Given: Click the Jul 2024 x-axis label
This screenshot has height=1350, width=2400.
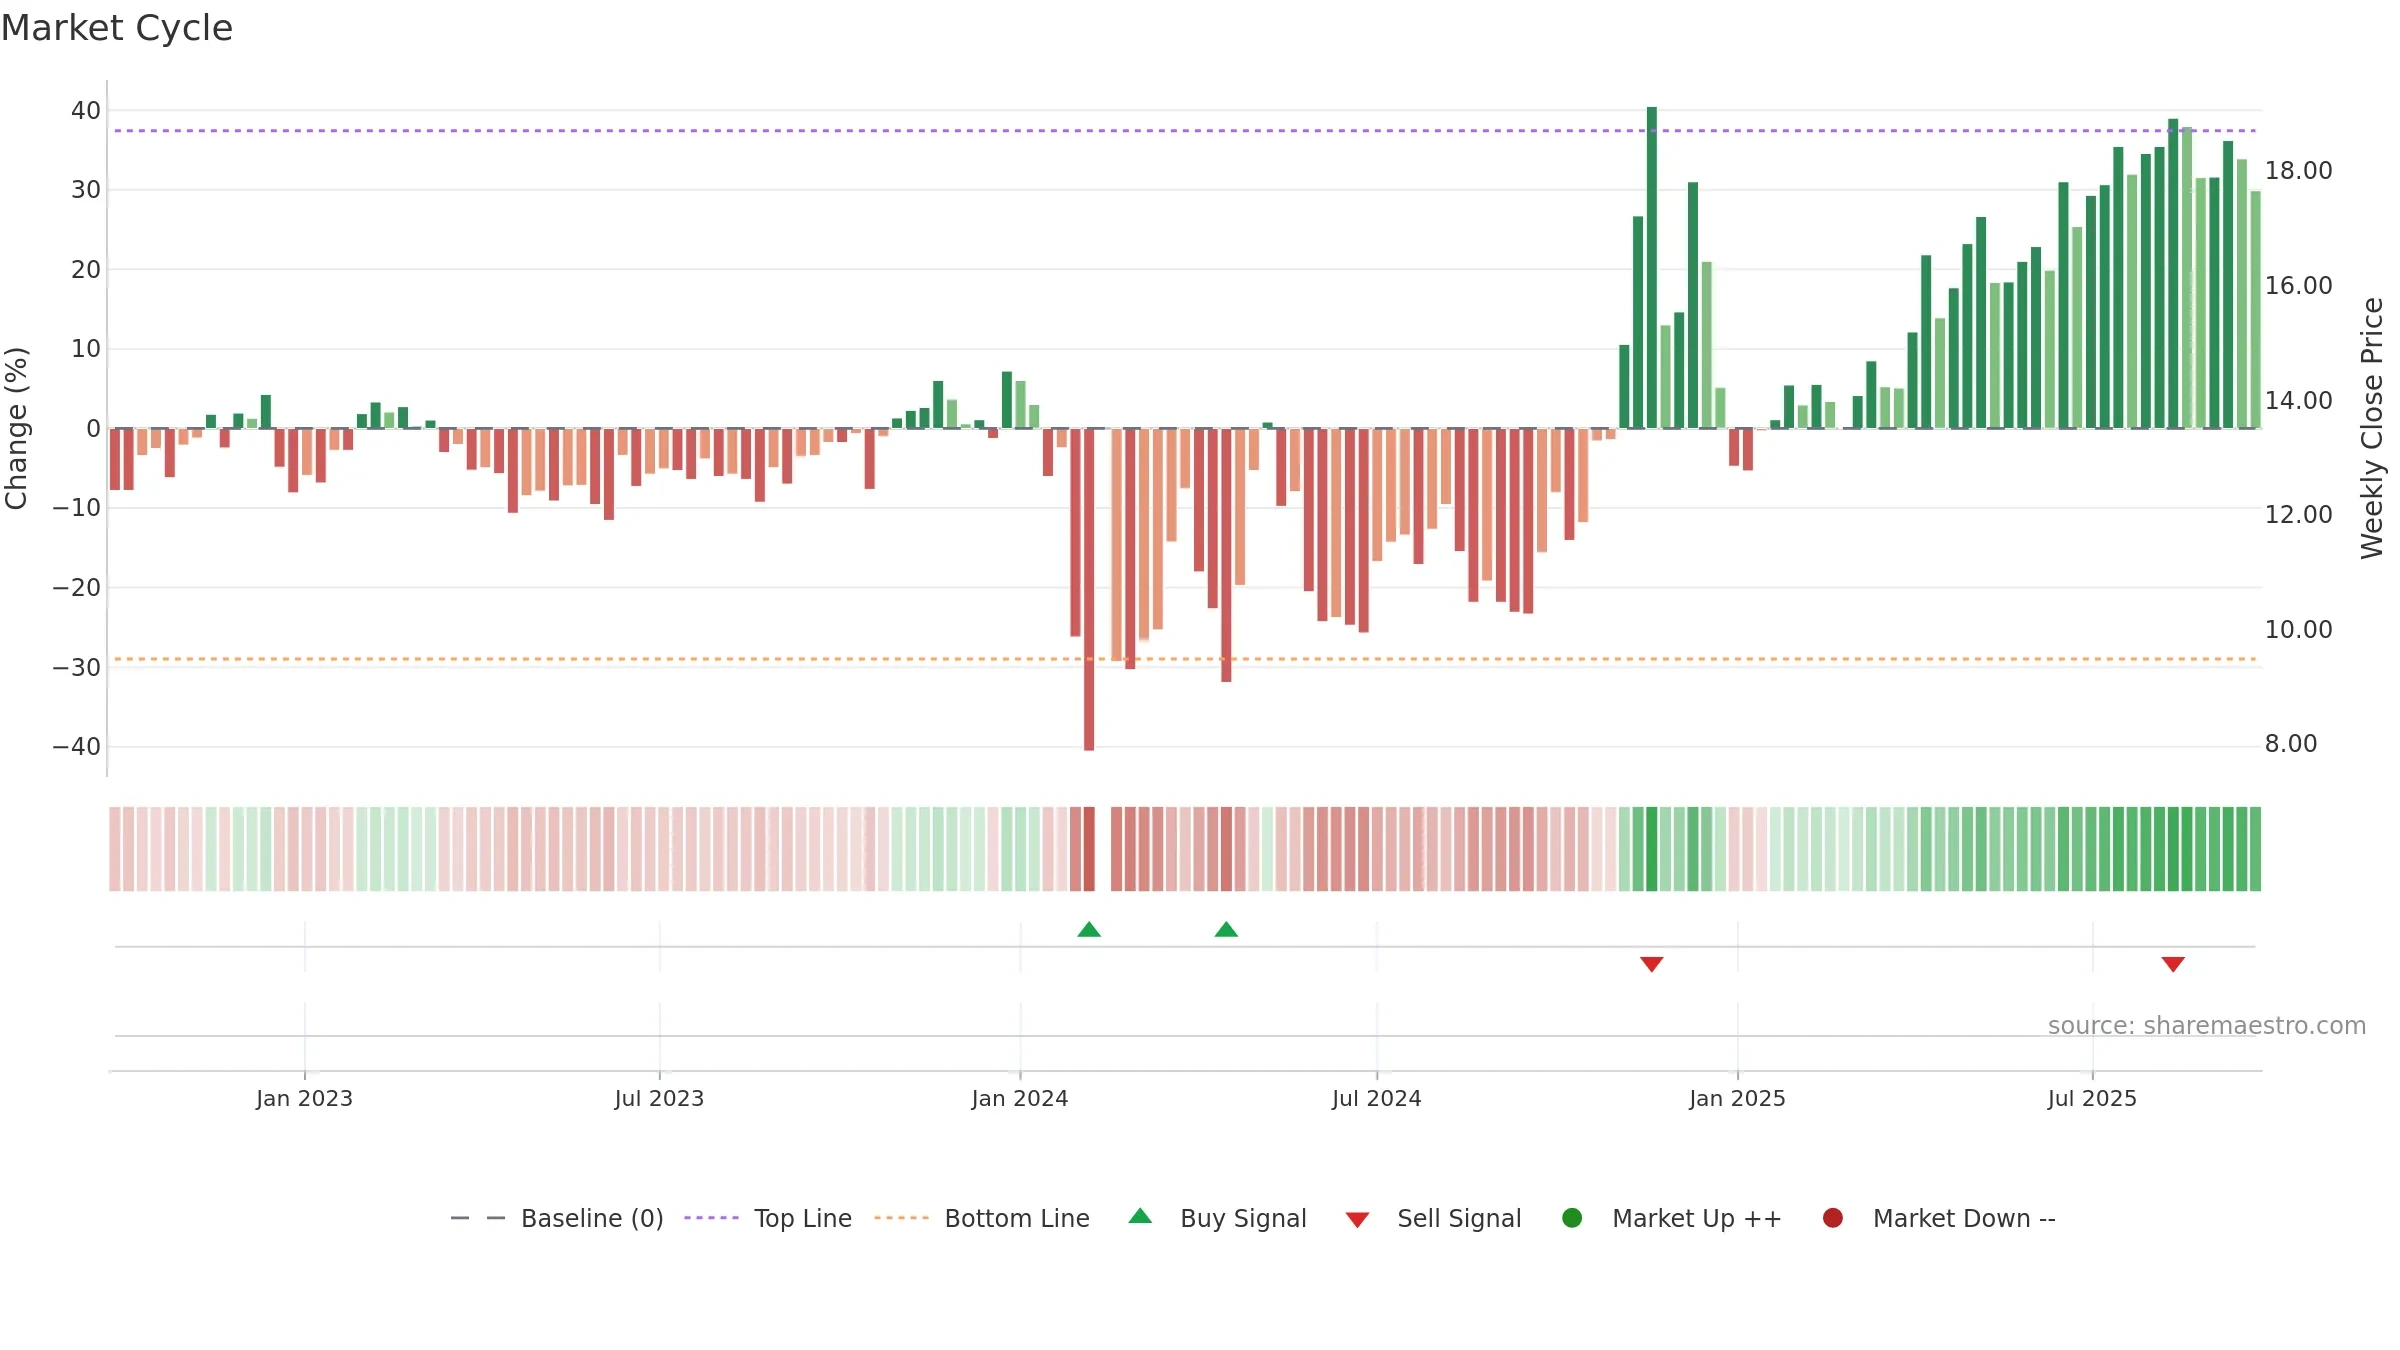Looking at the screenshot, I should [1377, 1099].
